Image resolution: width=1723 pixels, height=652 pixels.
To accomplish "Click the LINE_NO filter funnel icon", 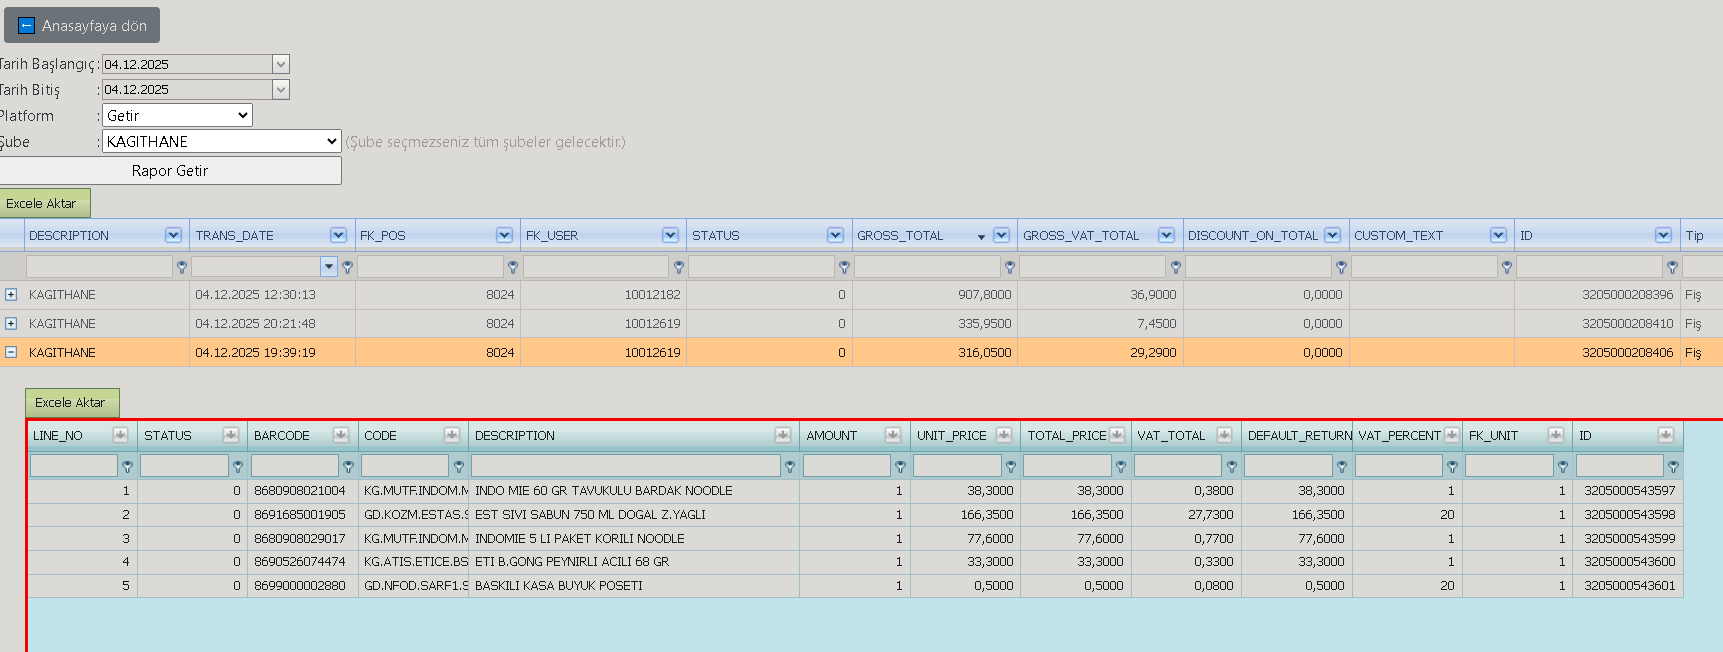I will 127,466.
